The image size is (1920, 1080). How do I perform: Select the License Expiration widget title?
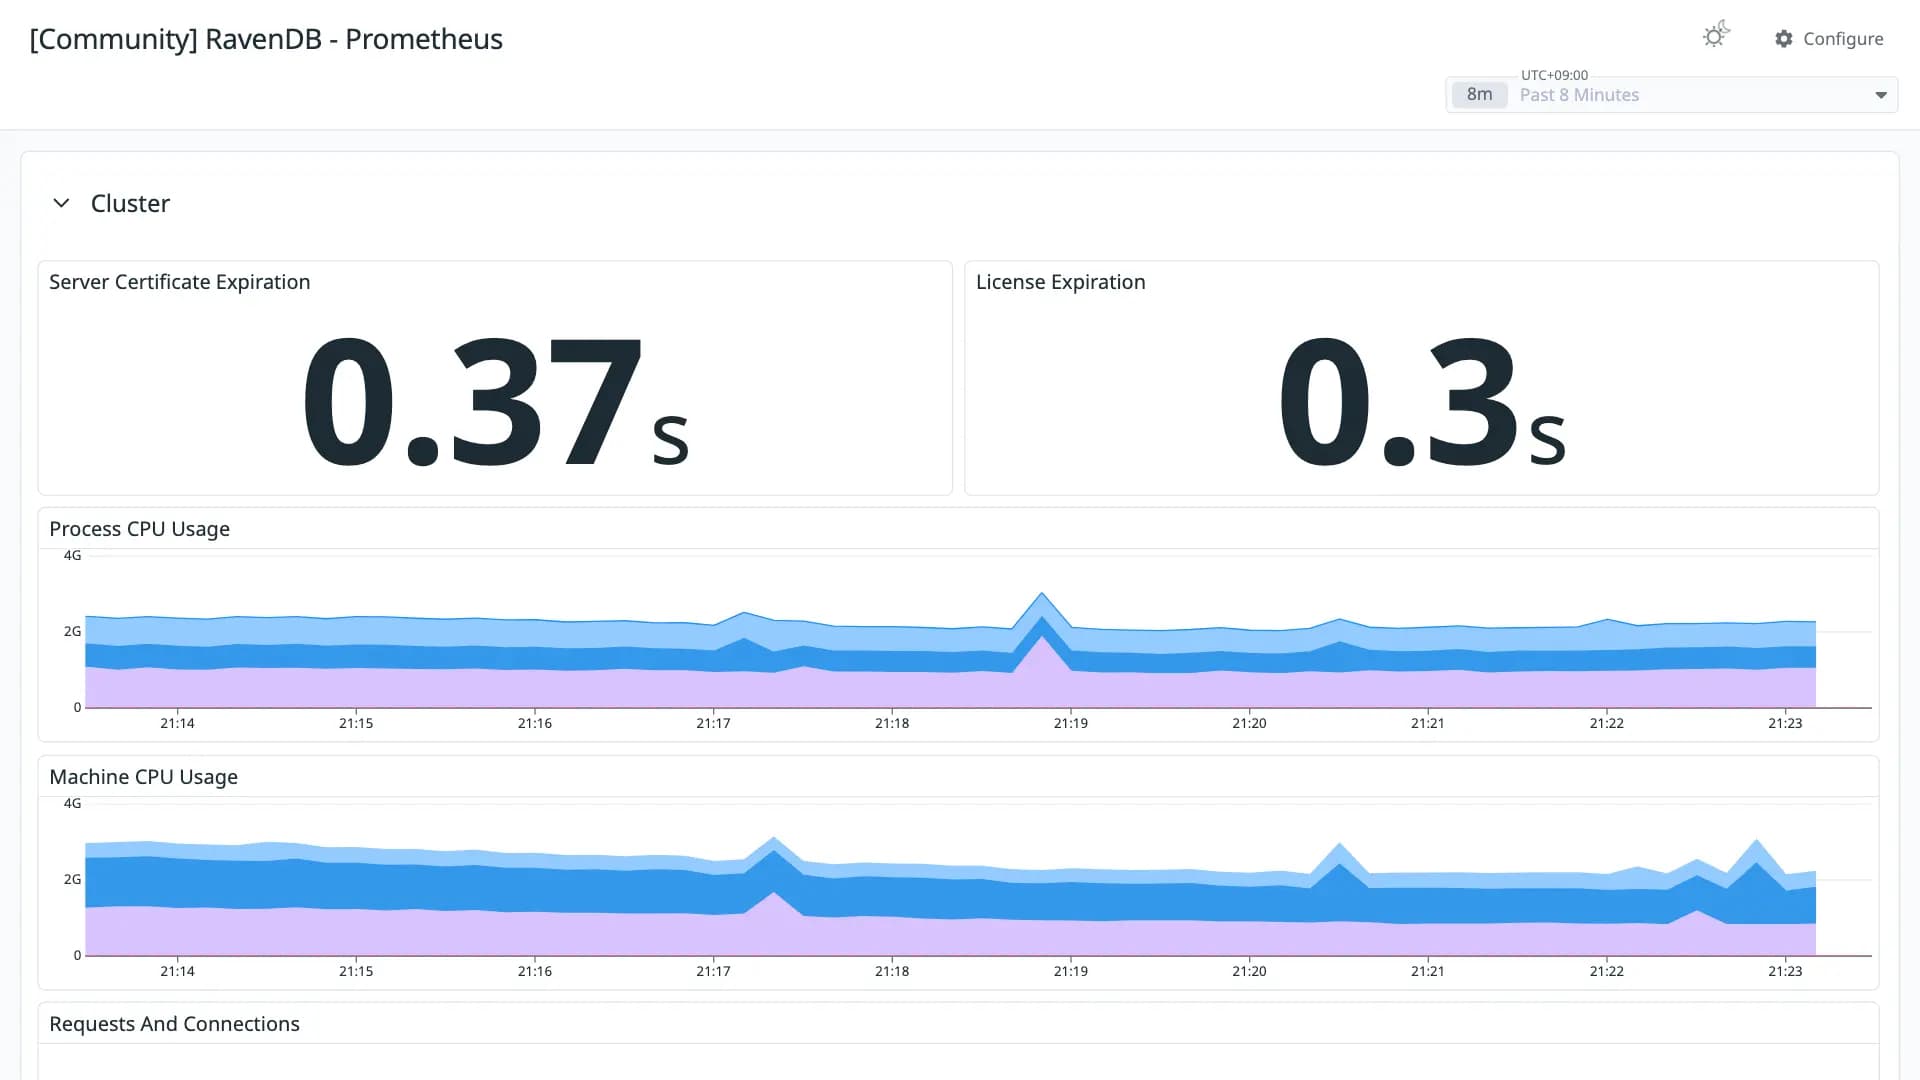coord(1060,282)
